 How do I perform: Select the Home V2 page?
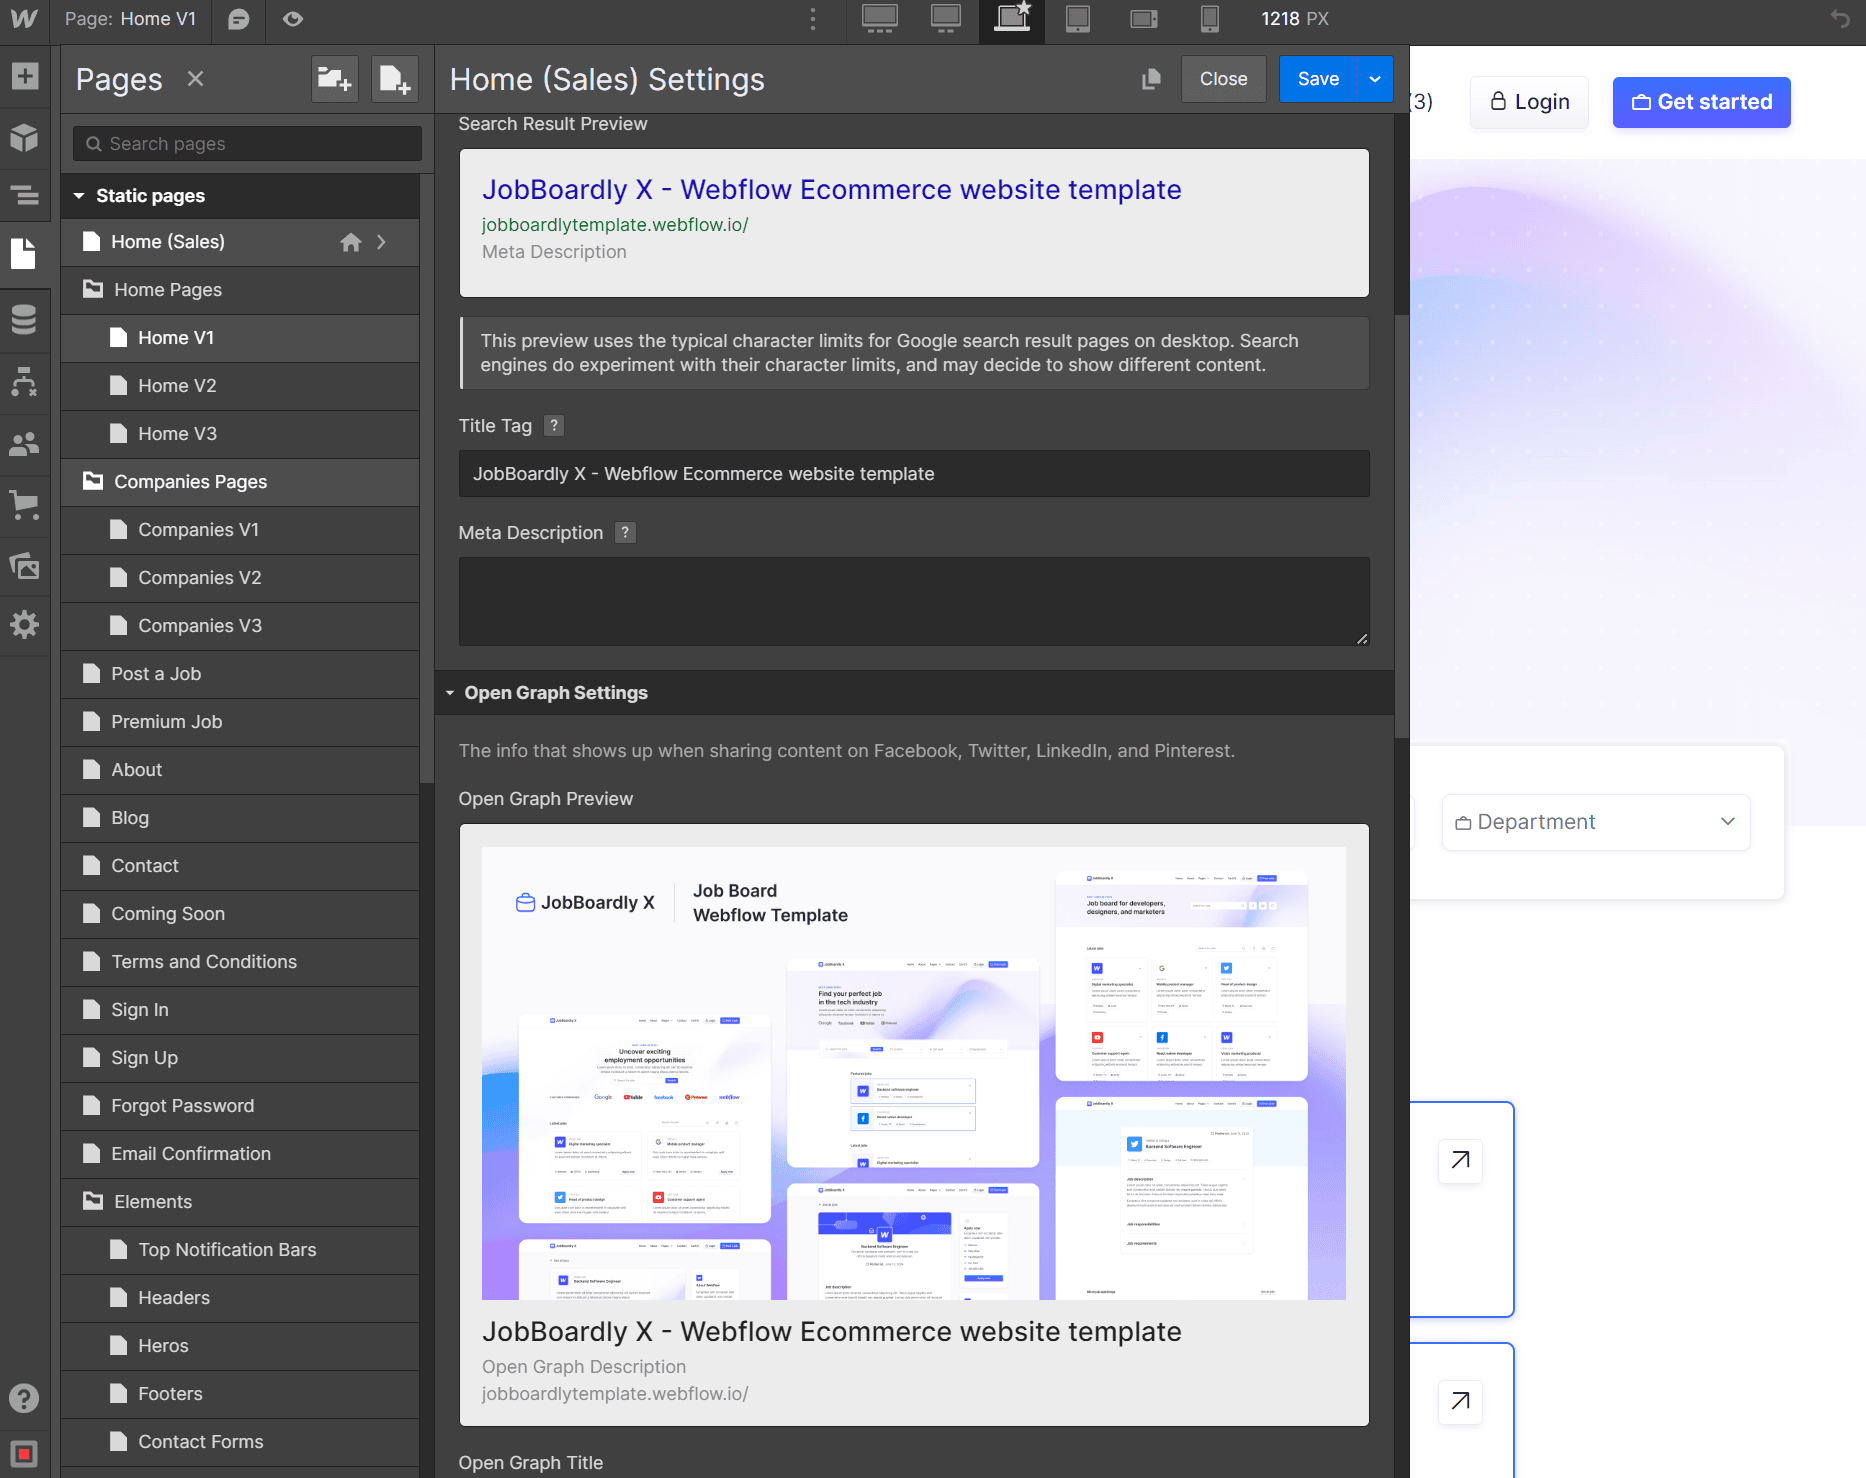(x=240, y=386)
